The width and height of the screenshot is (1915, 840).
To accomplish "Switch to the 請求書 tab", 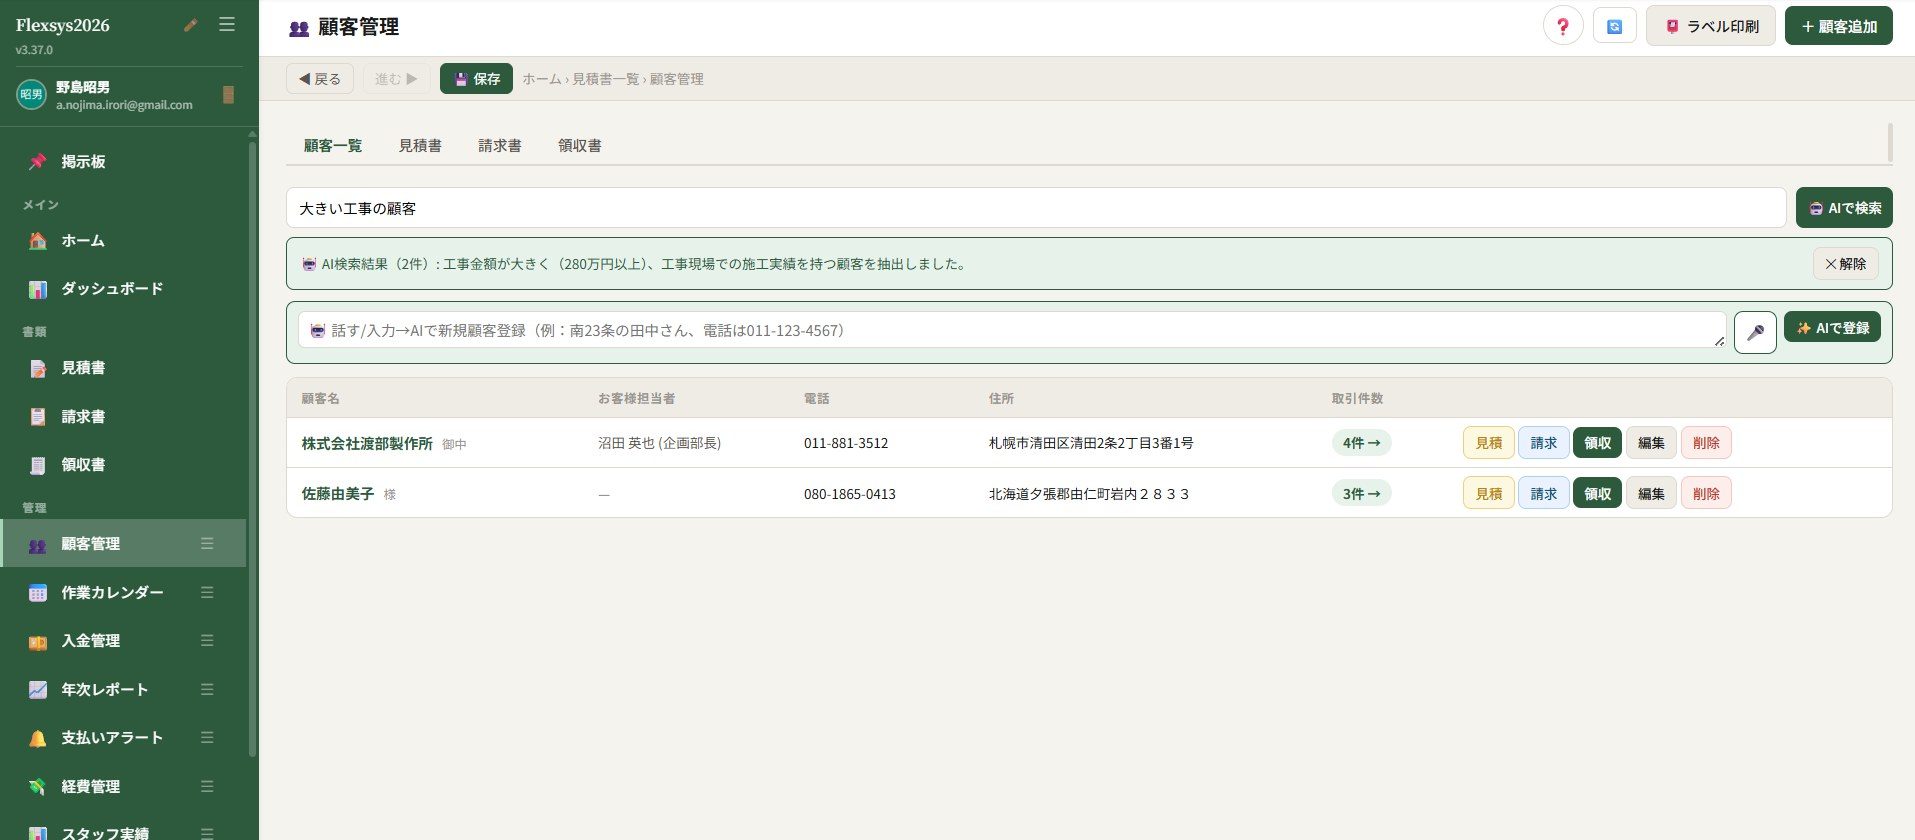I will click(500, 145).
